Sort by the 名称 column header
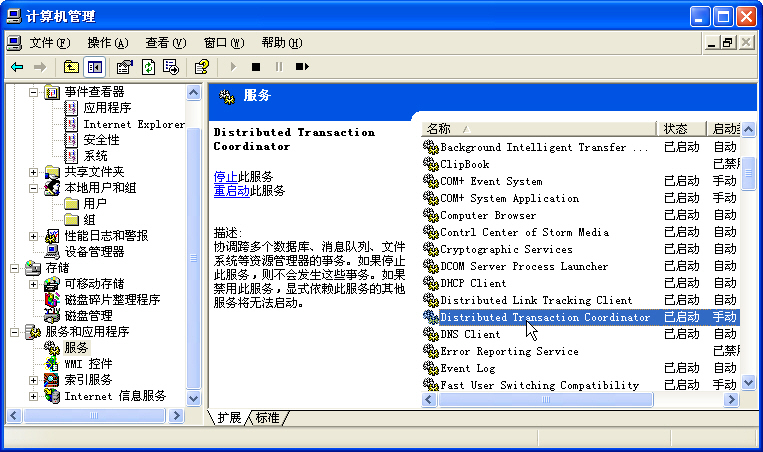Image resolution: width=763 pixels, height=452 pixels. click(539, 129)
